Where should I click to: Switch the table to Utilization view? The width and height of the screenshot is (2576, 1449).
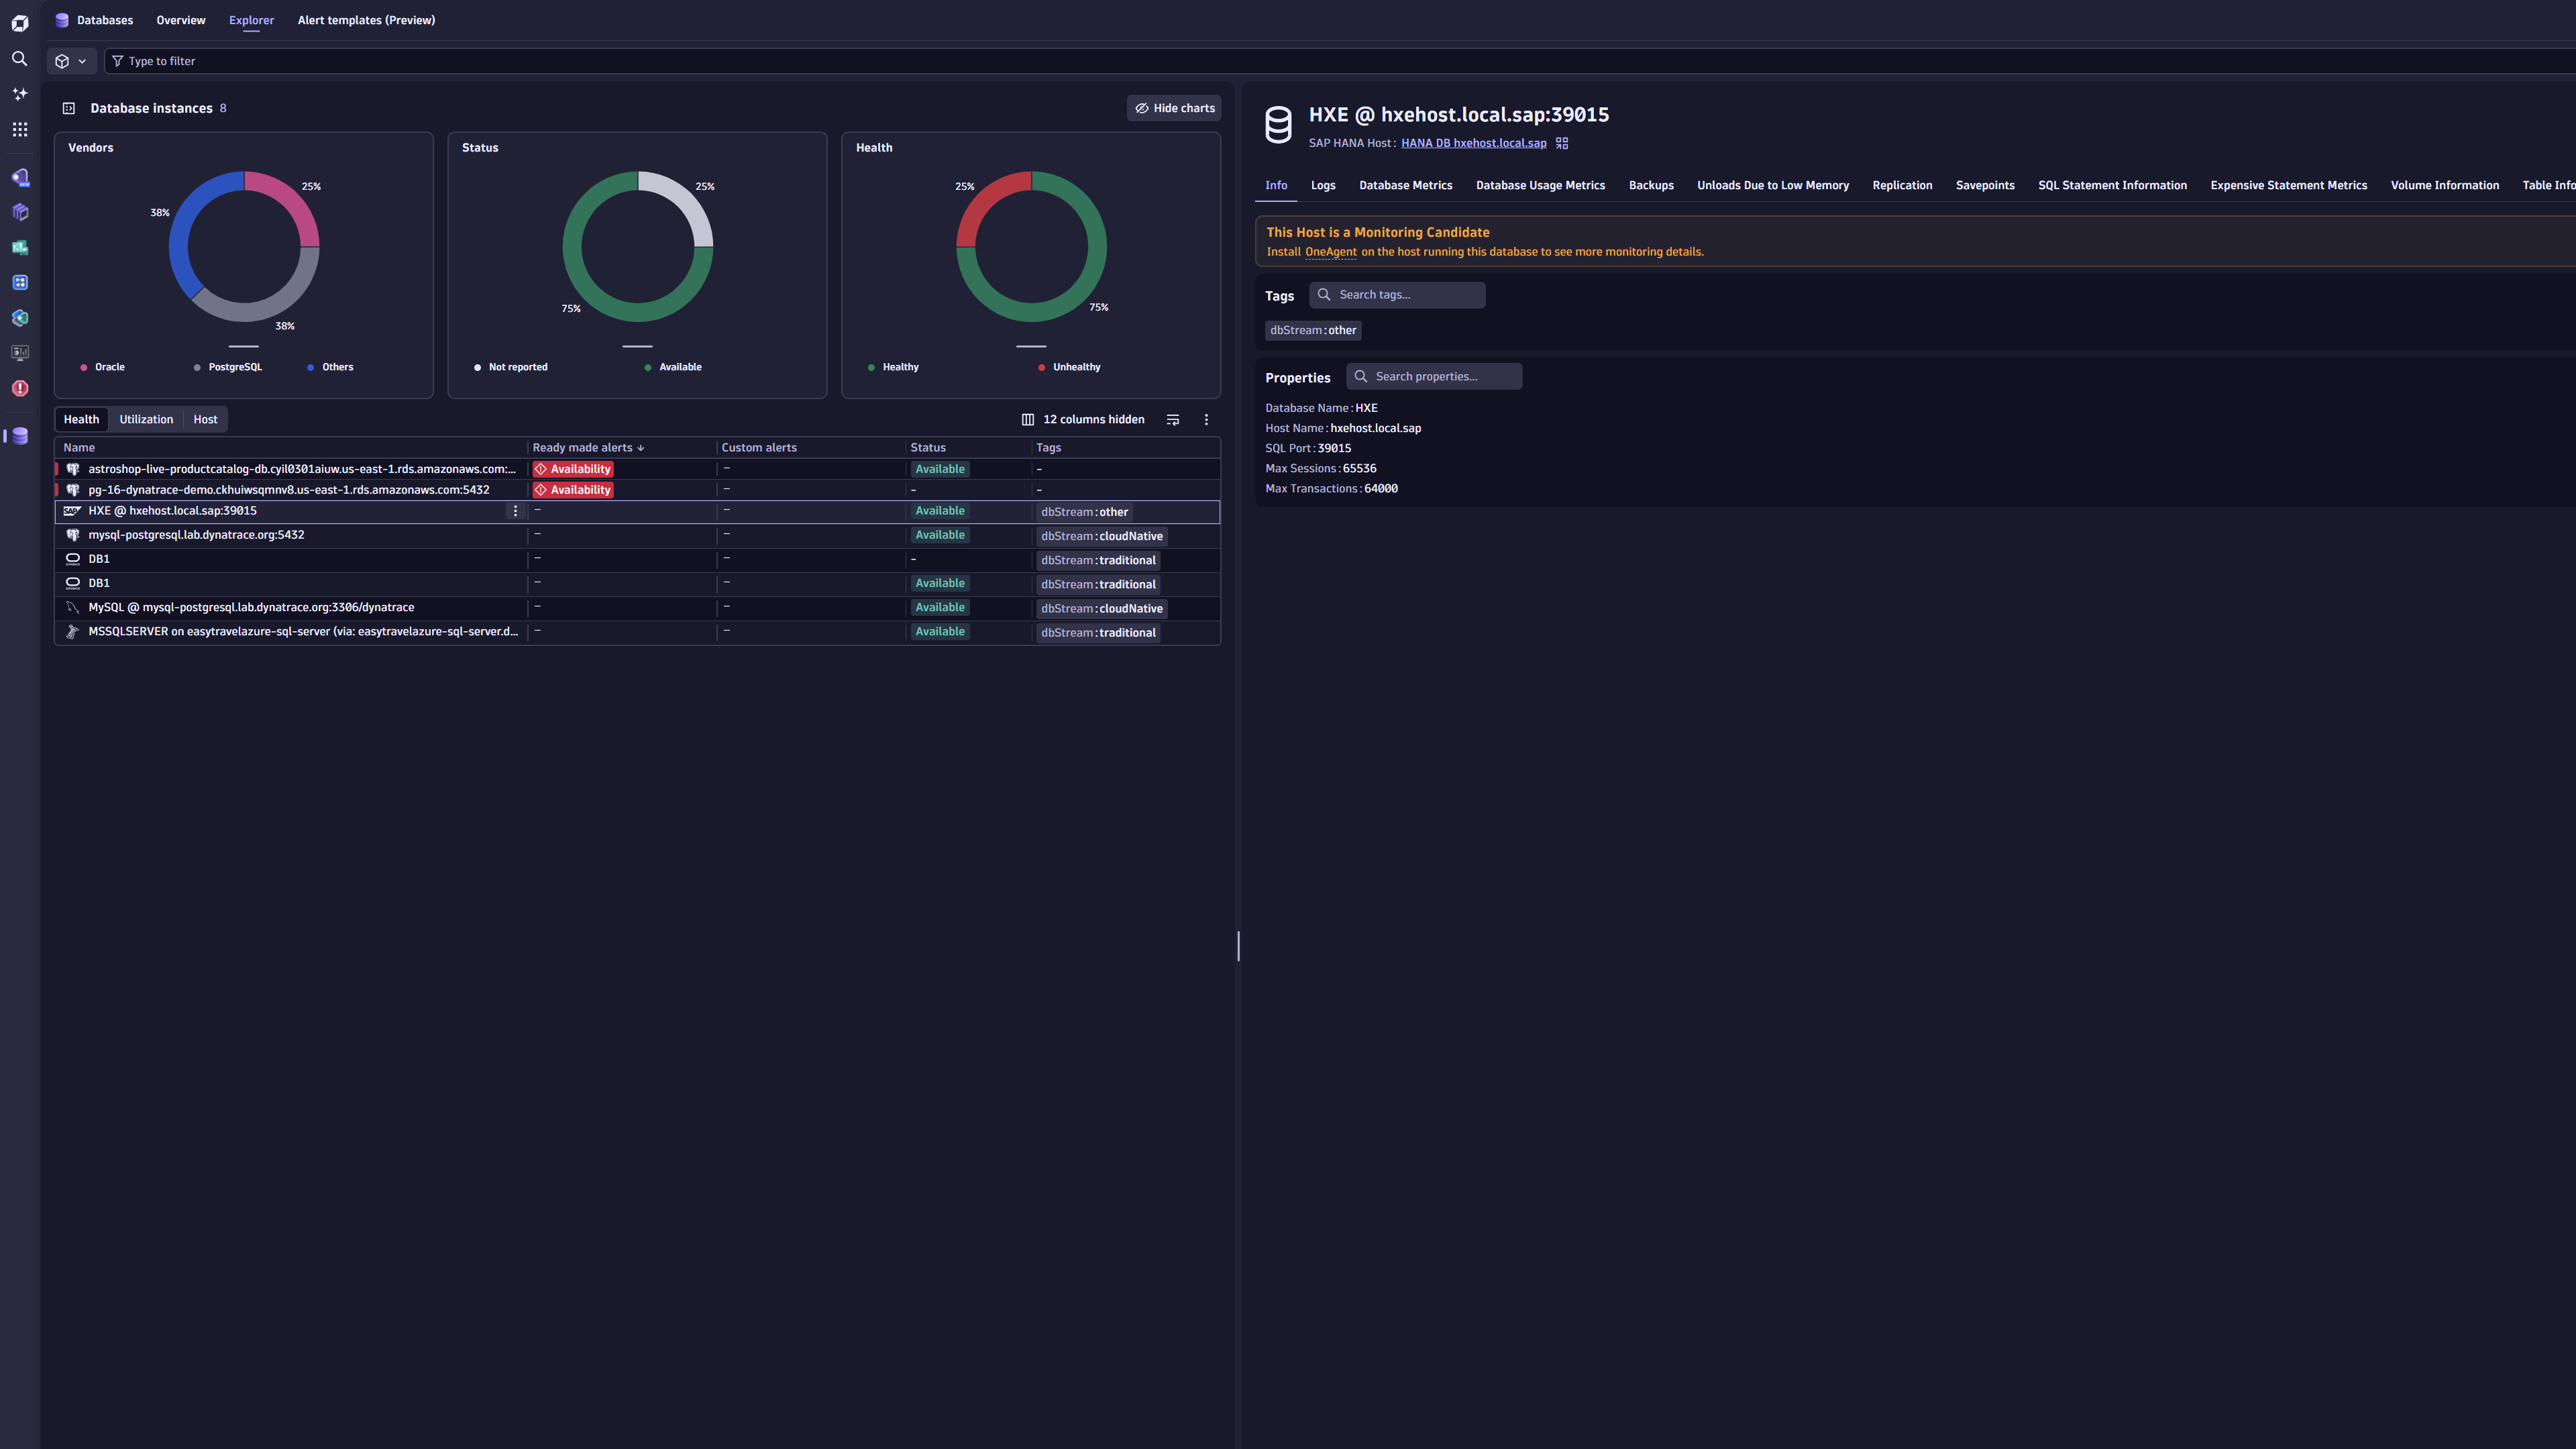click(146, 419)
